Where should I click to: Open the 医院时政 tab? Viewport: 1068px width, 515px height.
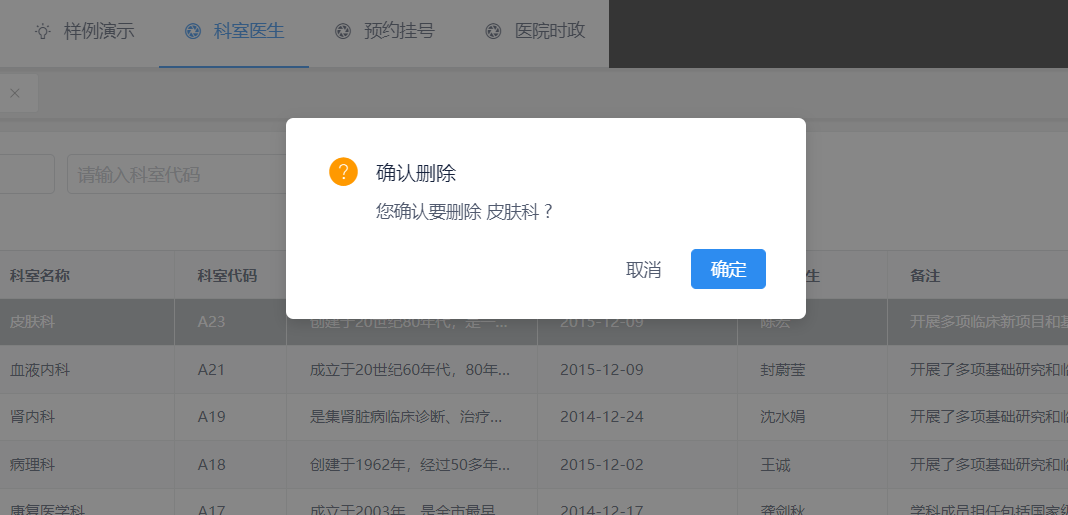click(x=535, y=31)
